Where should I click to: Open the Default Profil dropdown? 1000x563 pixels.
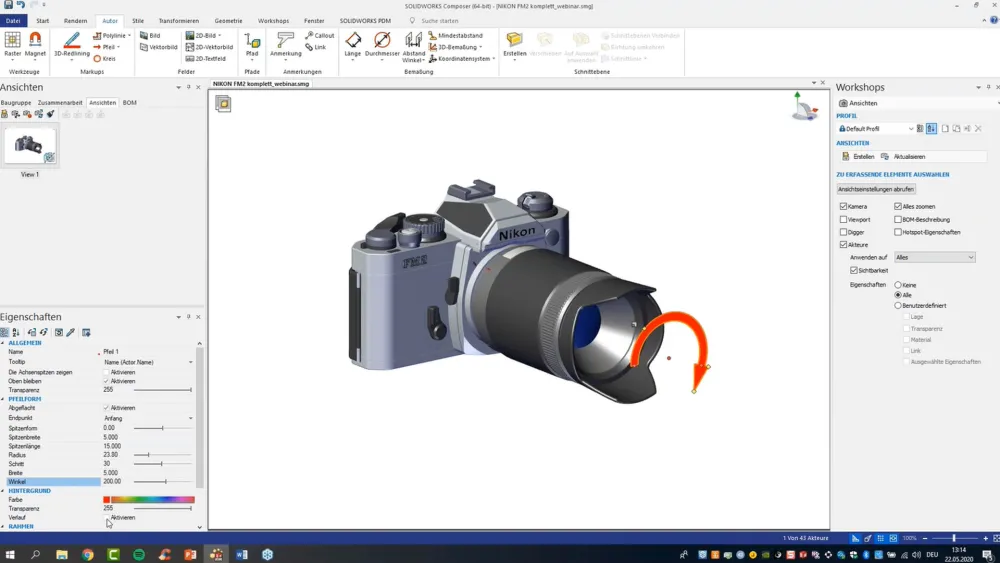(876, 129)
